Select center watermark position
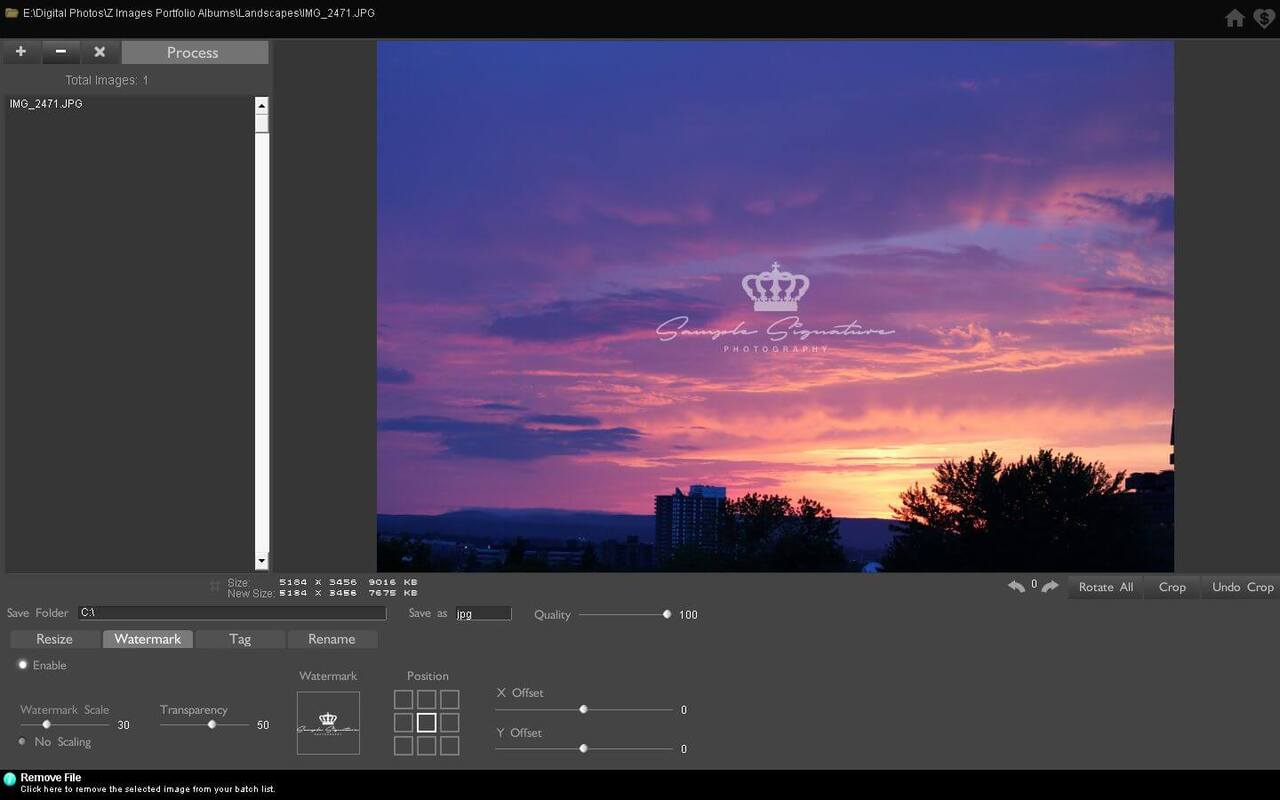 point(427,722)
